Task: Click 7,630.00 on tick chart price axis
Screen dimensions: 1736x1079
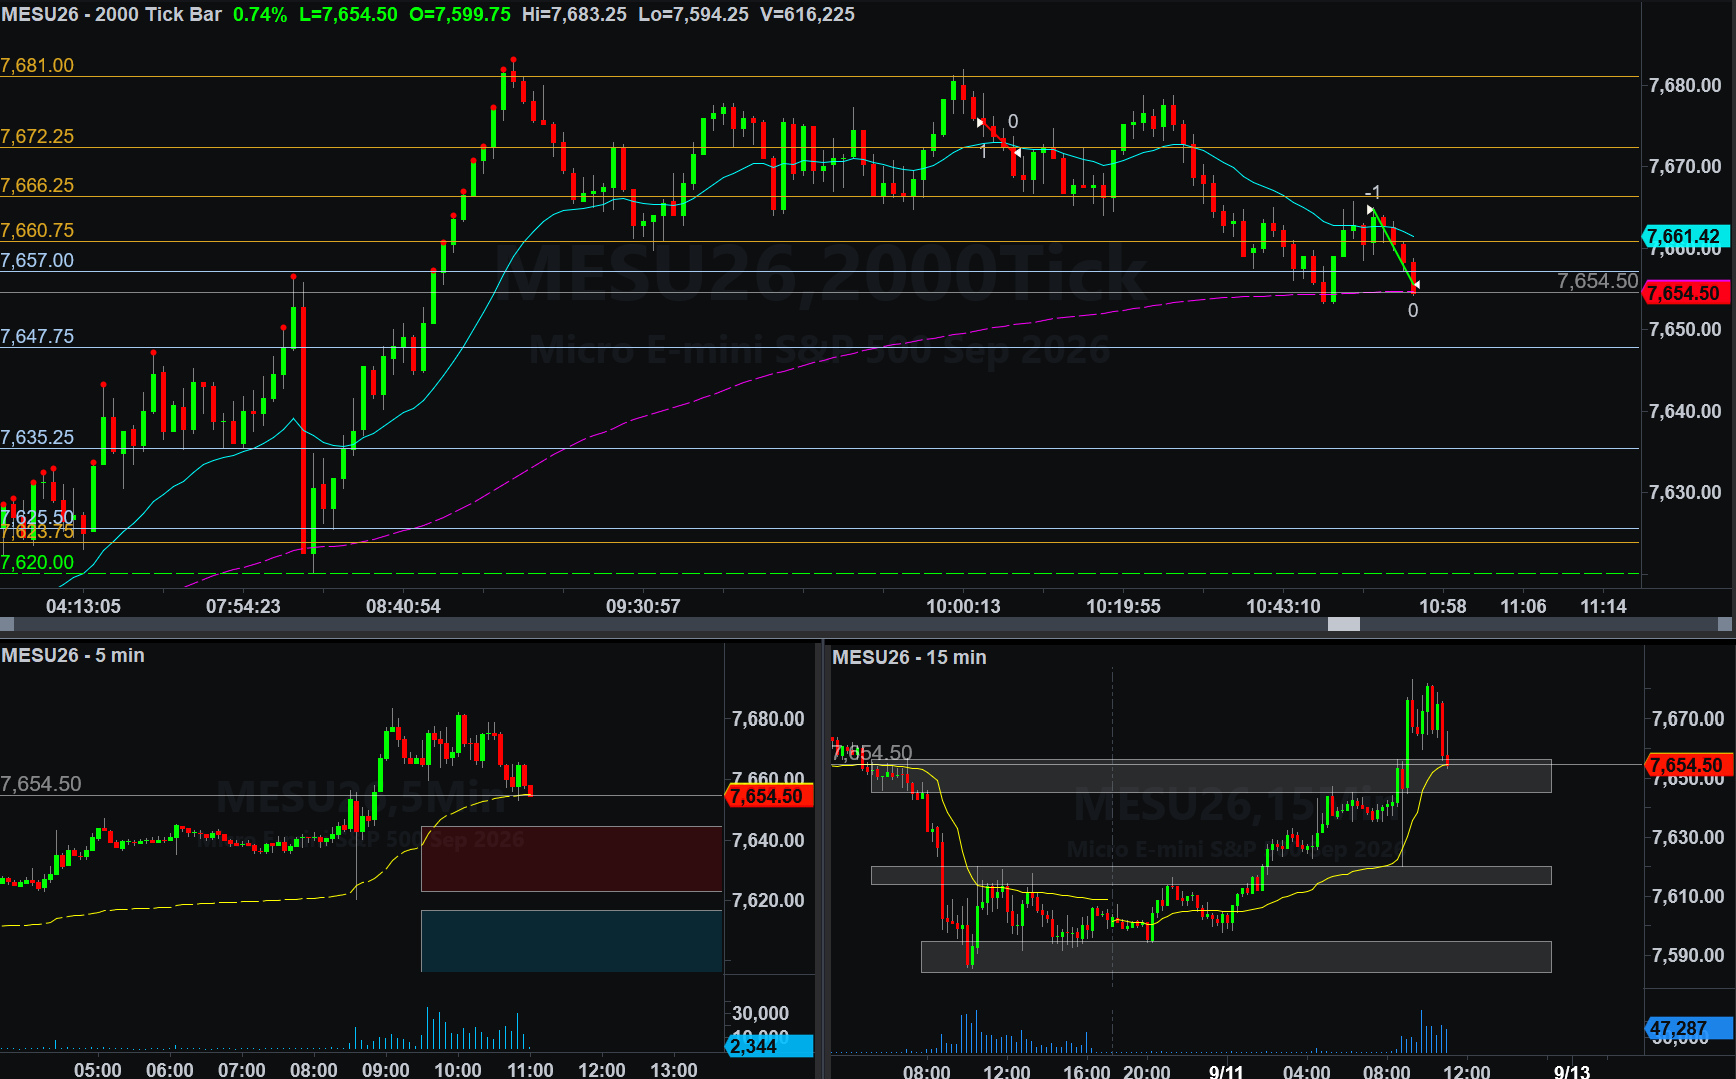Action: pyautogui.click(x=1685, y=492)
